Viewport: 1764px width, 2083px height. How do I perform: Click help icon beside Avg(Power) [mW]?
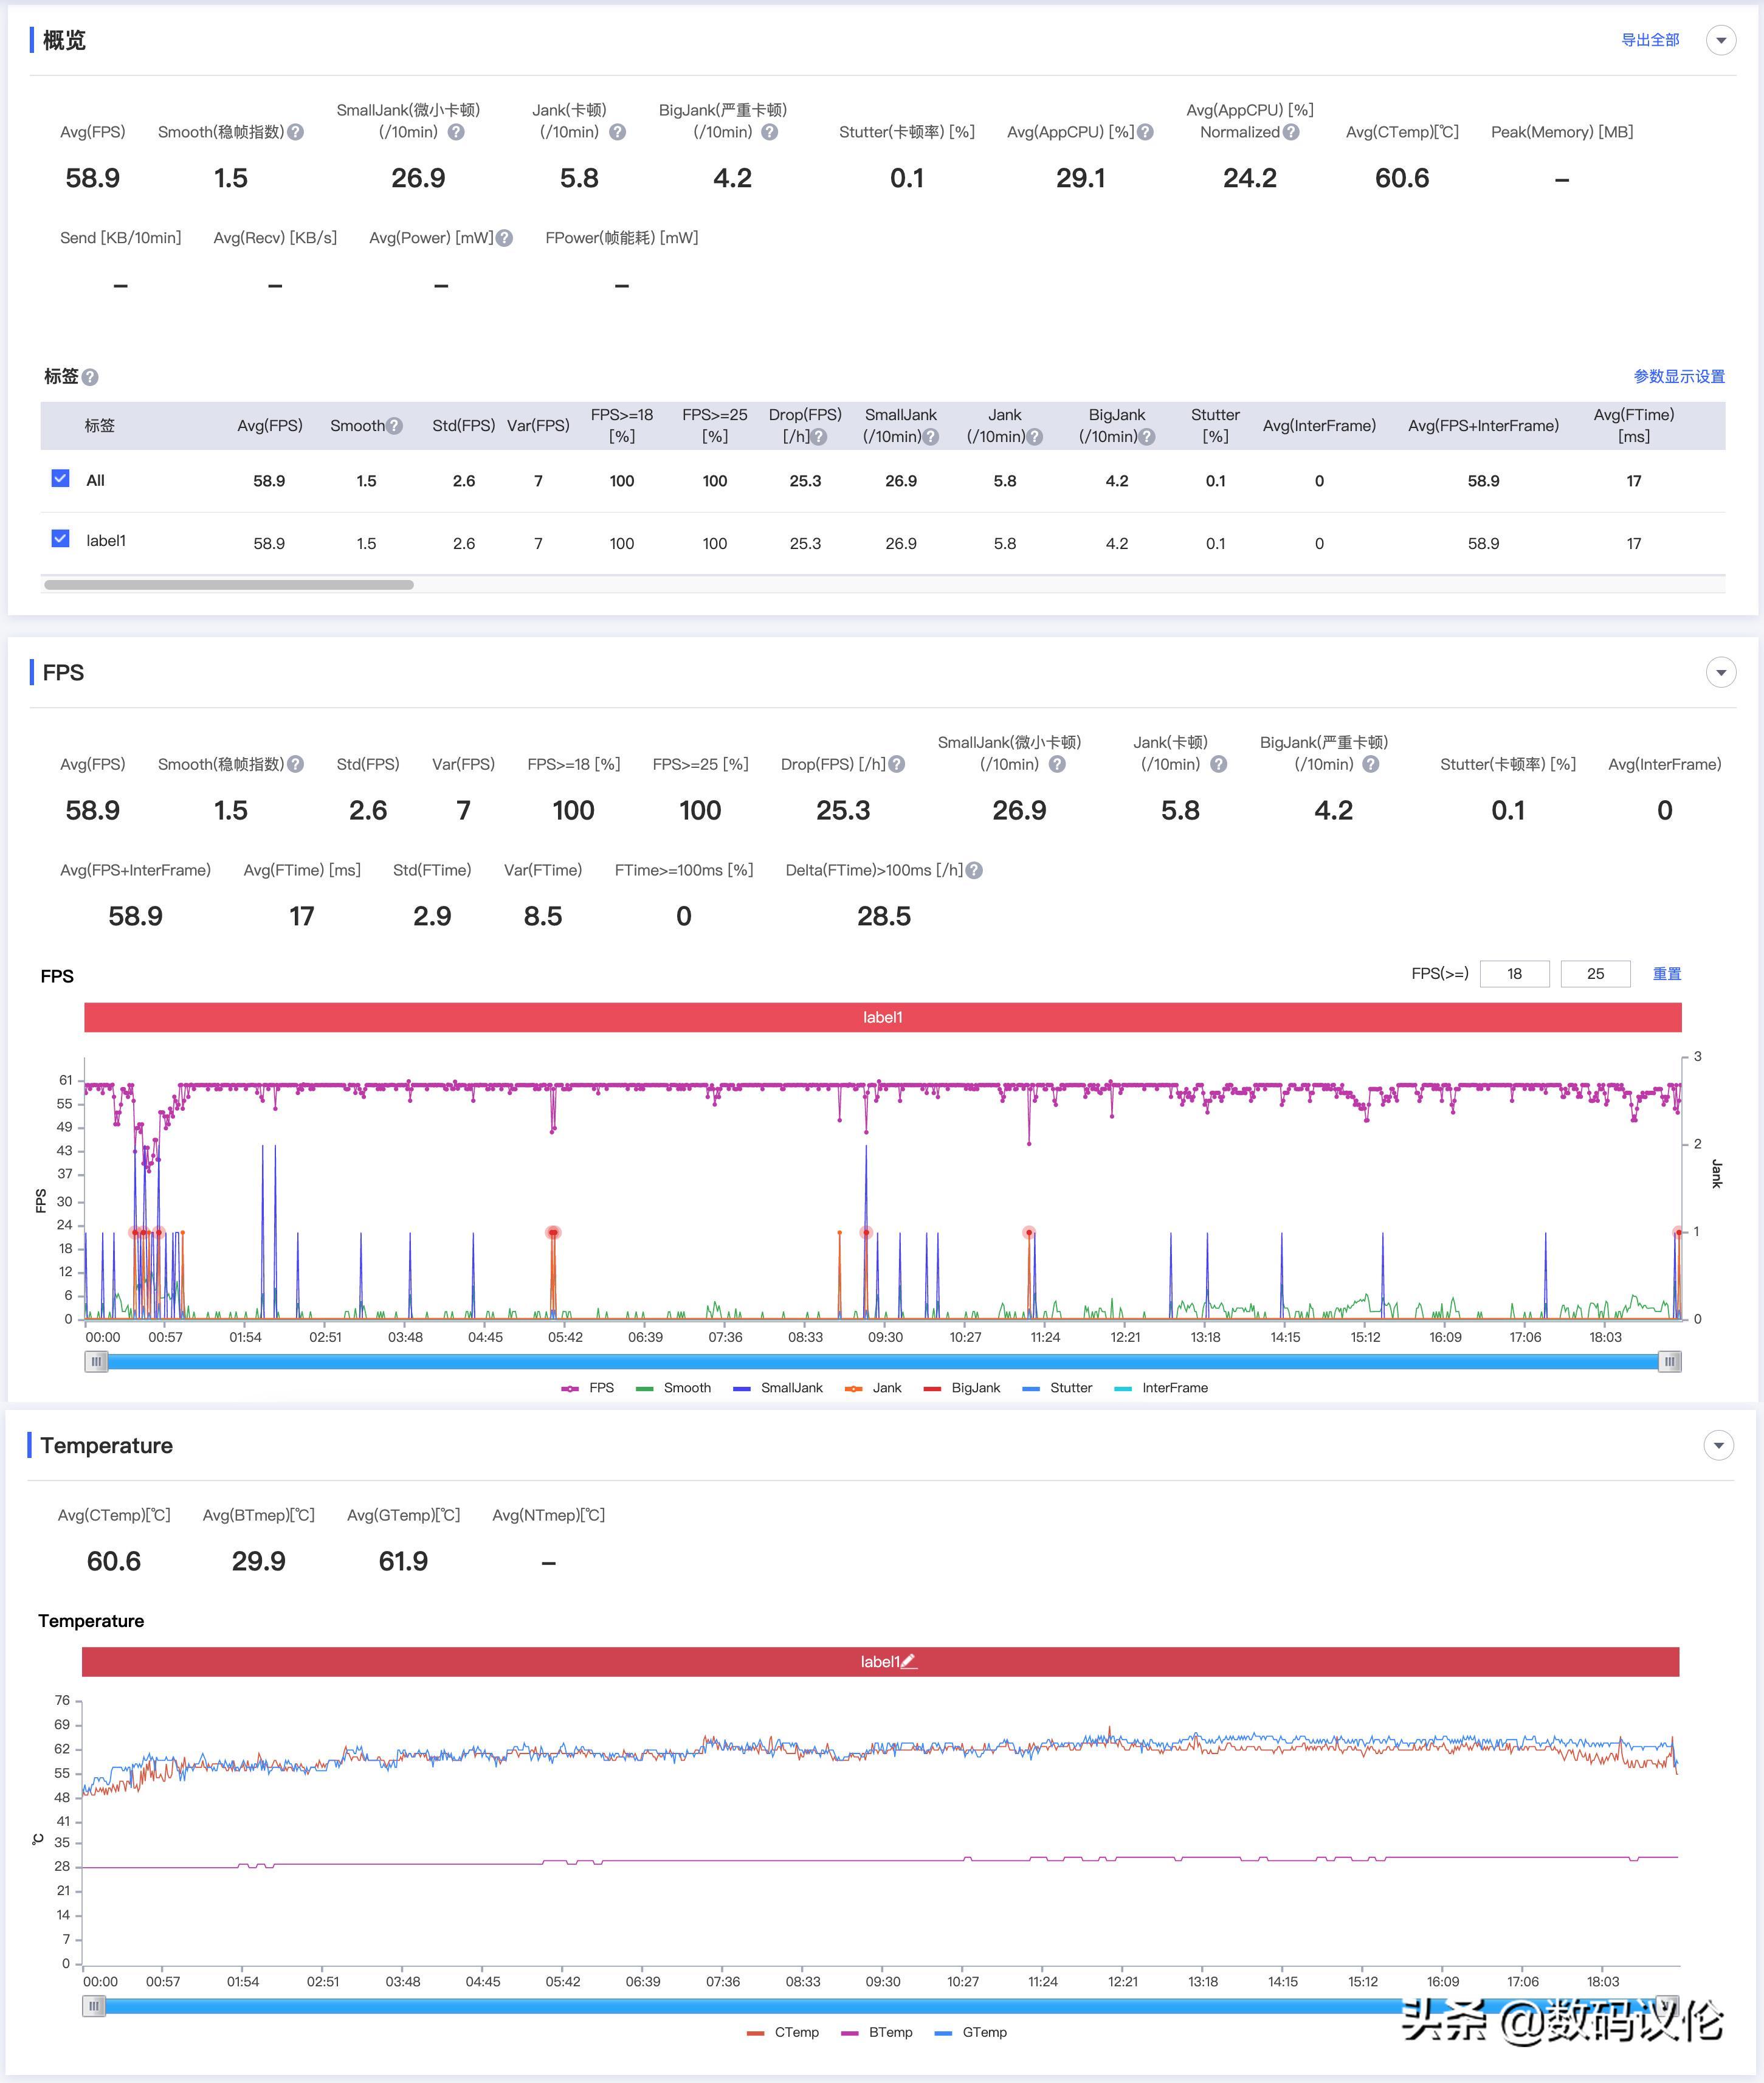tap(505, 238)
